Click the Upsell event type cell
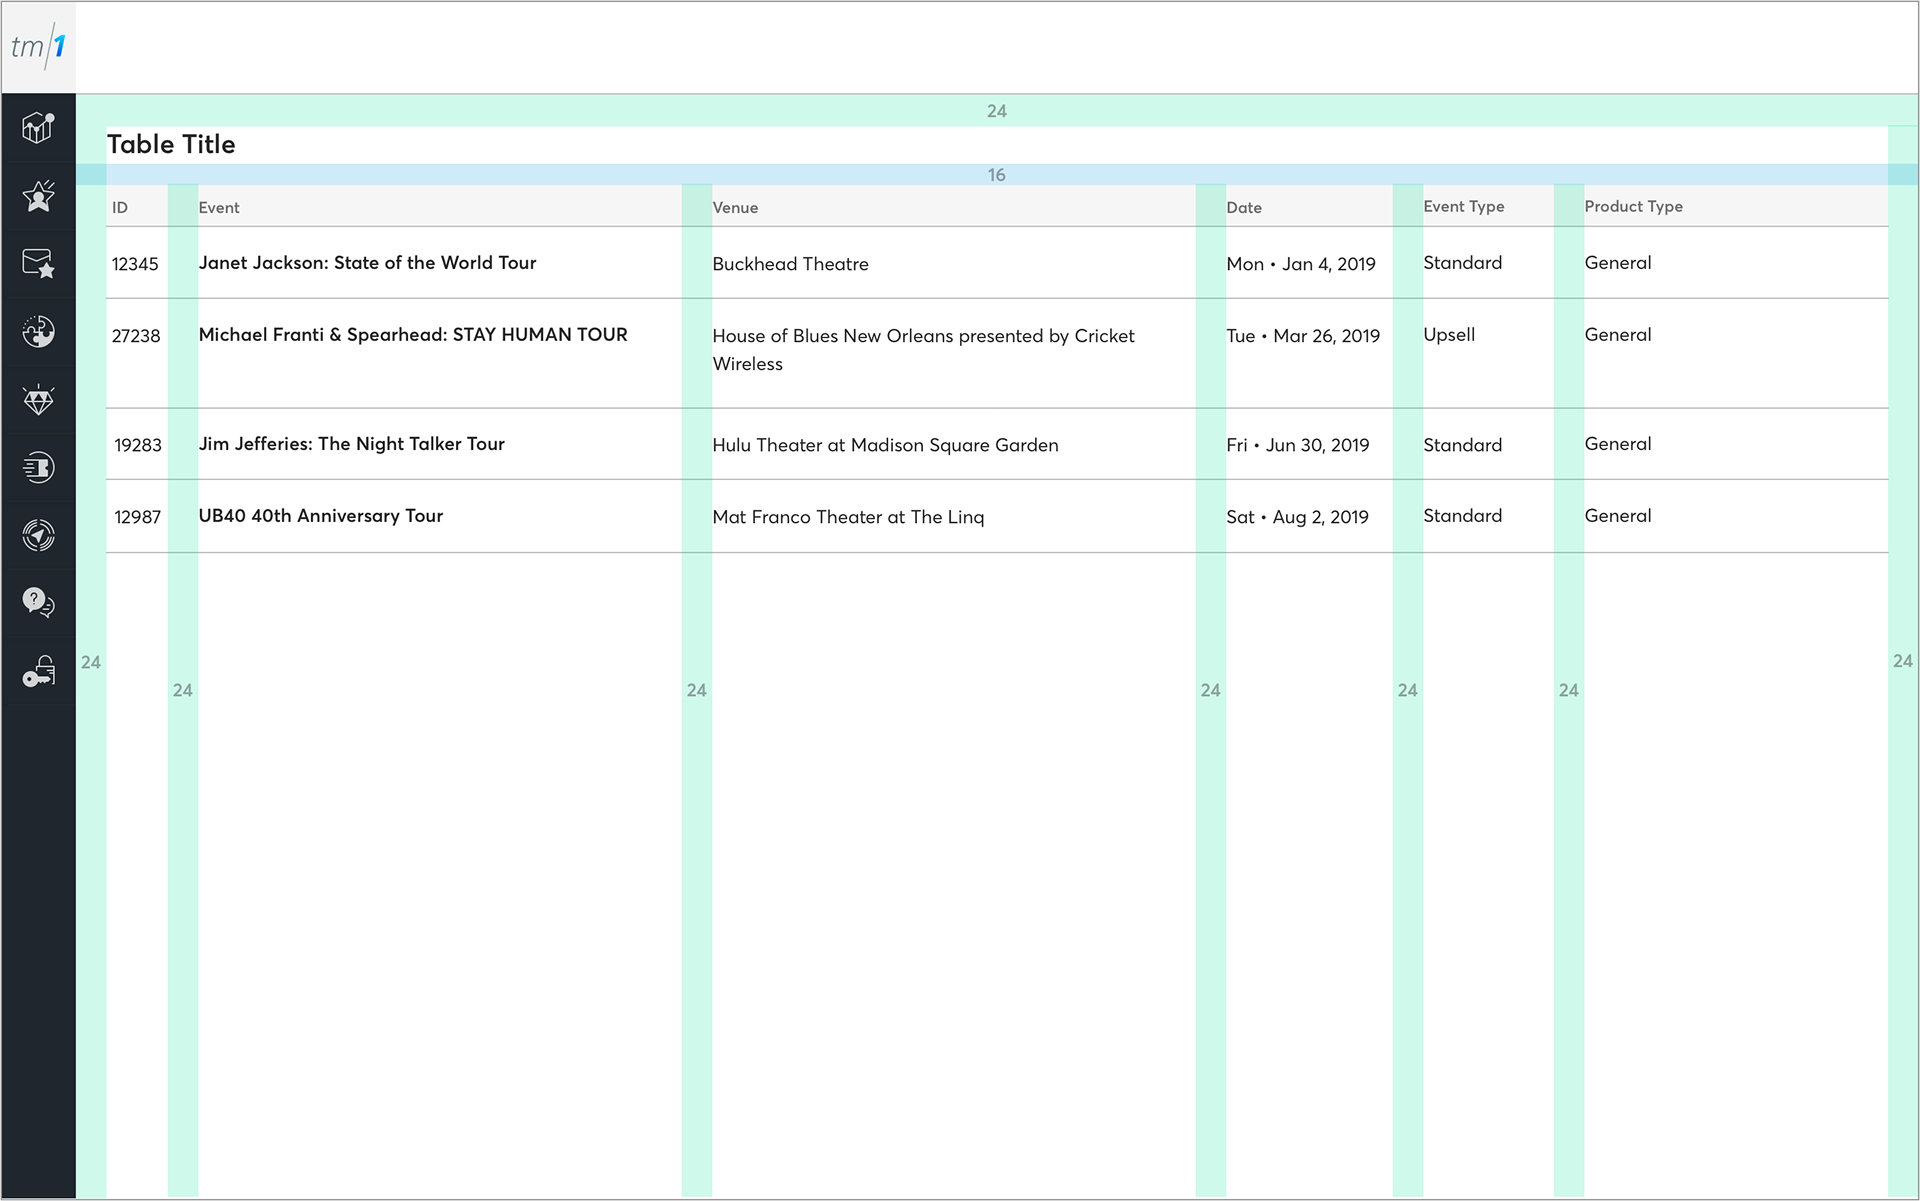Screen dimensions: 1920x1201 1449,335
